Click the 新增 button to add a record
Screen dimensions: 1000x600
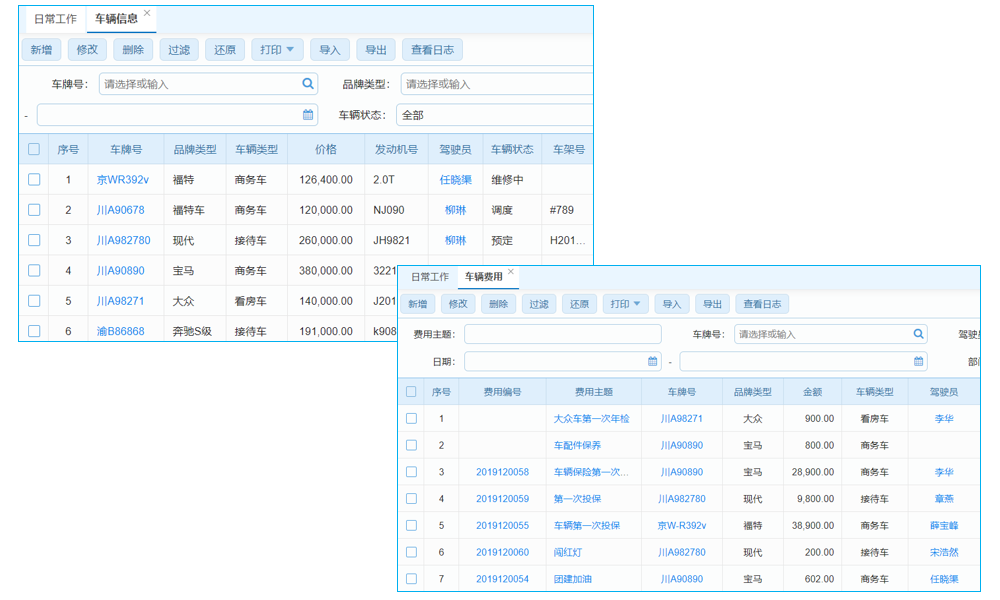pos(40,48)
